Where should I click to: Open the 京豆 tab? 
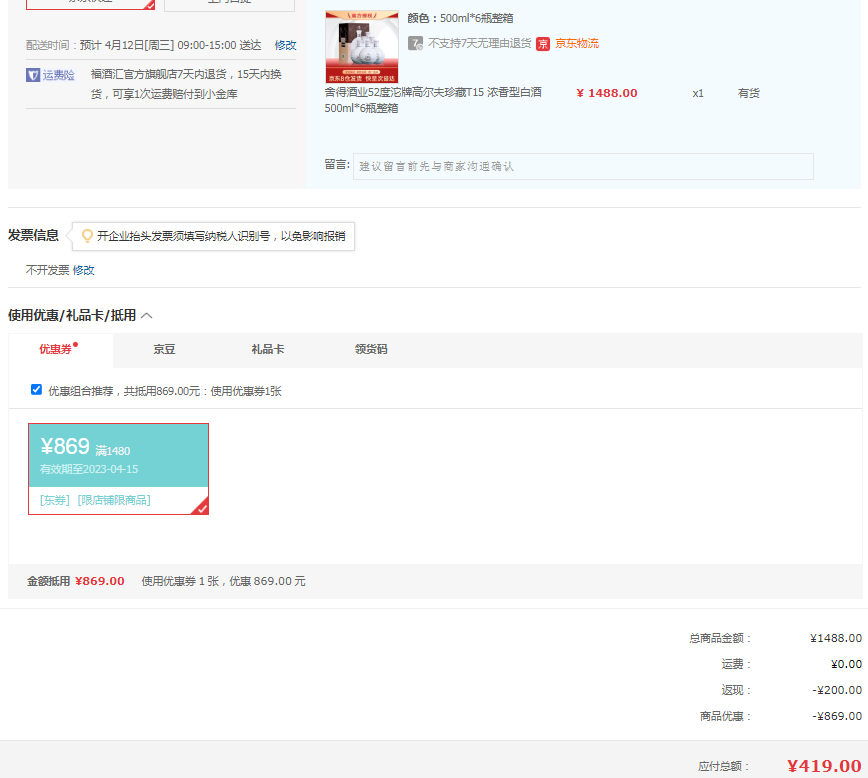pyautogui.click(x=164, y=349)
